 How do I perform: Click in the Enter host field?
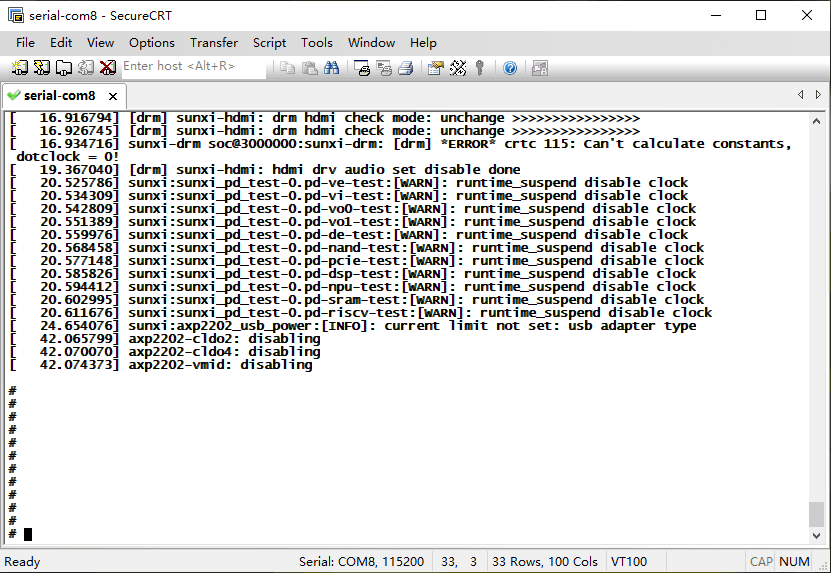[x=193, y=67]
